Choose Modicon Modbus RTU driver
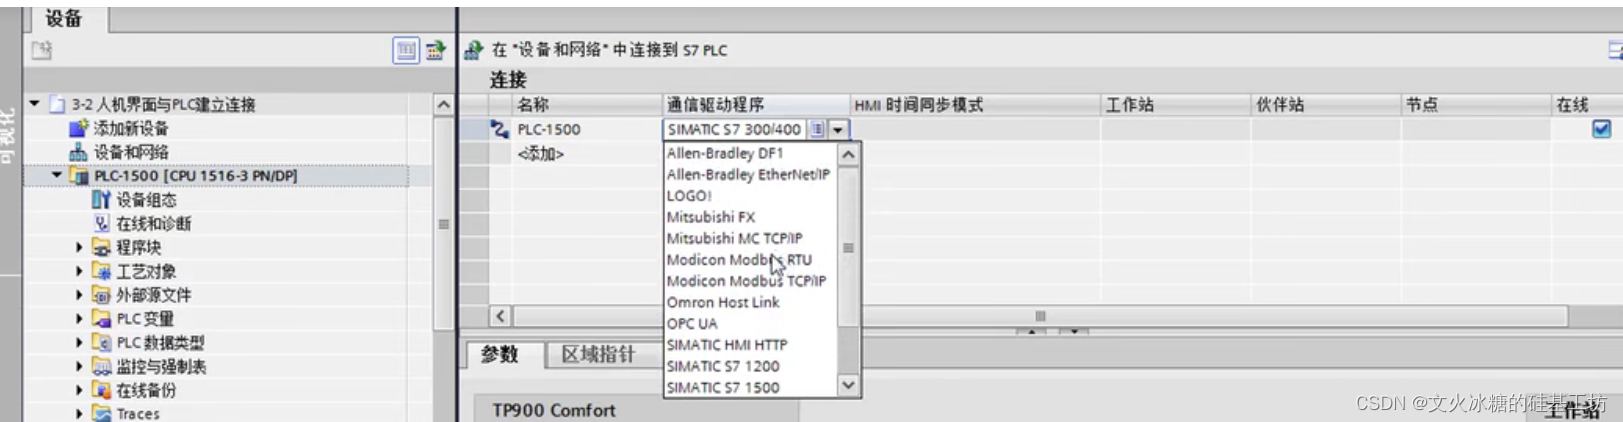Viewport: 1623px width, 422px height. tap(749, 260)
